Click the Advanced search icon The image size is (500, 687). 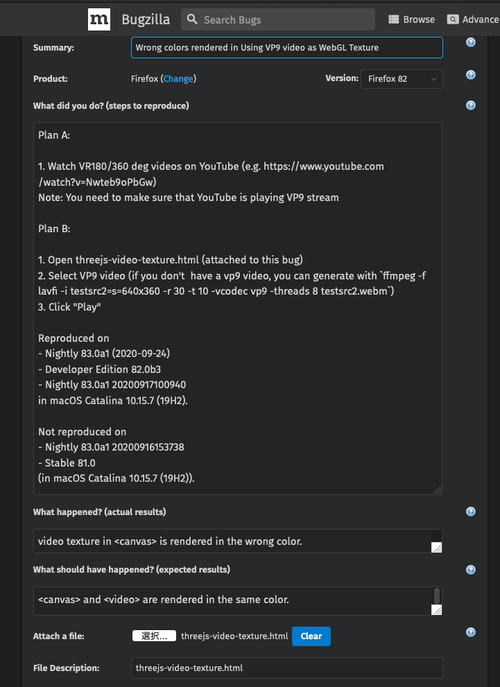(x=453, y=19)
